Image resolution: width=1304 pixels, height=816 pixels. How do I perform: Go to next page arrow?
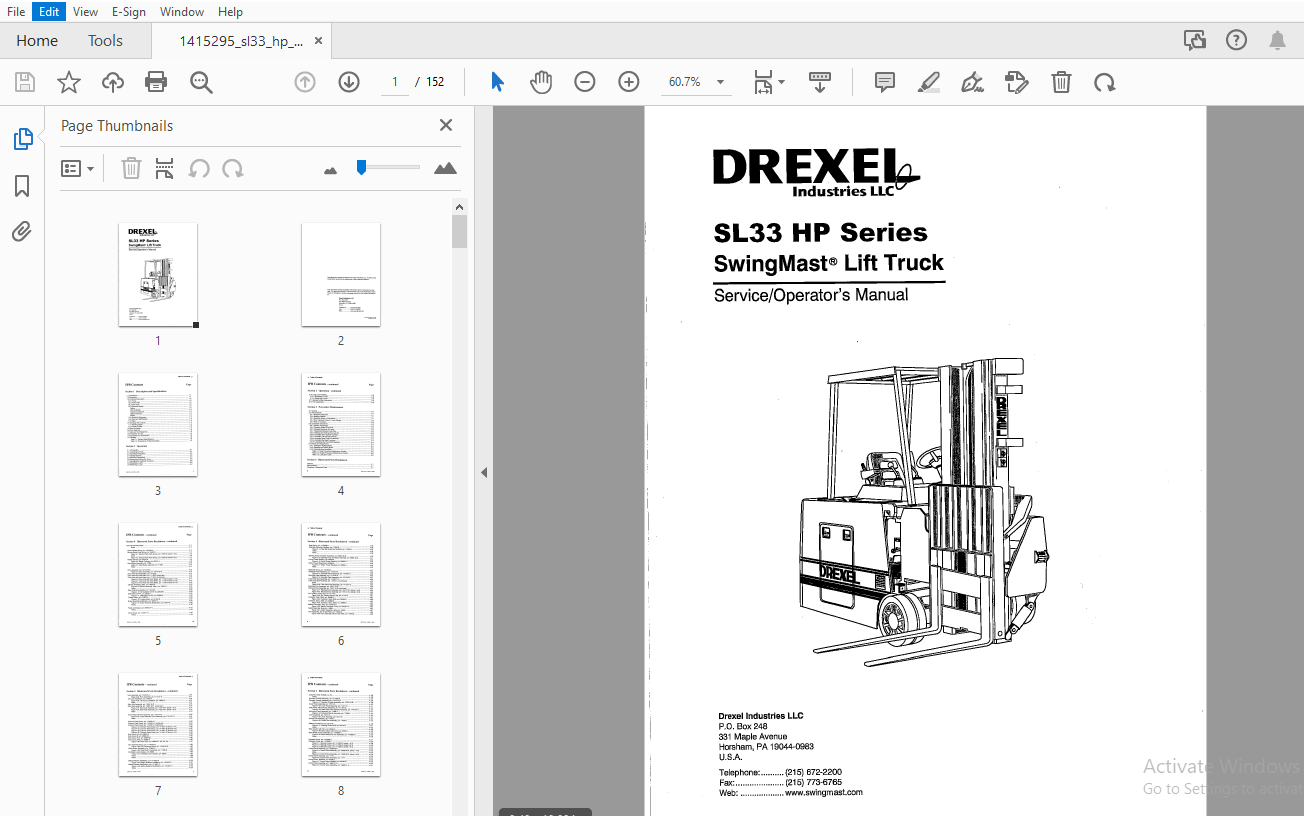349,82
